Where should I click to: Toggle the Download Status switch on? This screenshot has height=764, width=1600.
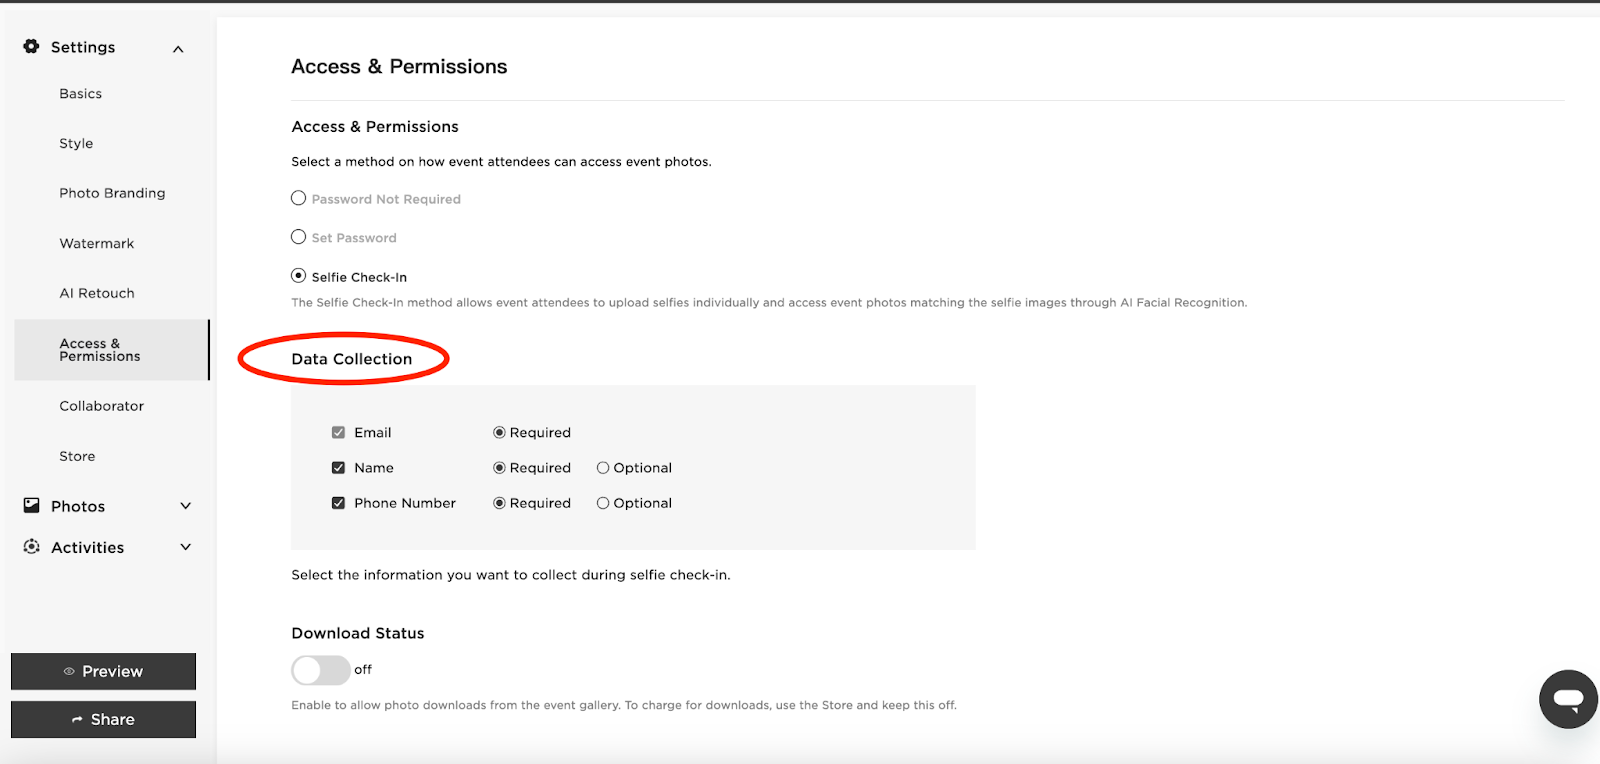click(x=320, y=670)
